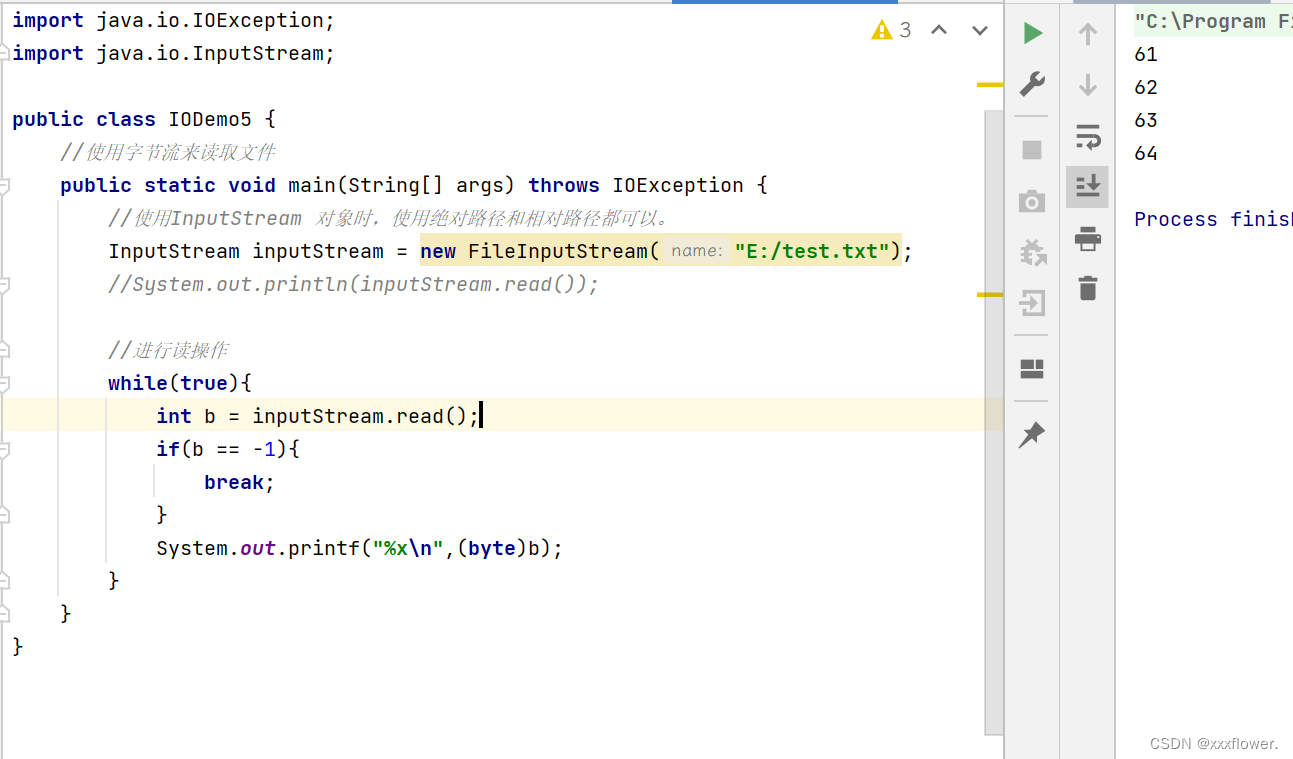The height and width of the screenshot is (759, 1293).
Task: Click the lower yellow warning stripe marker
Action: click(989, 295)
